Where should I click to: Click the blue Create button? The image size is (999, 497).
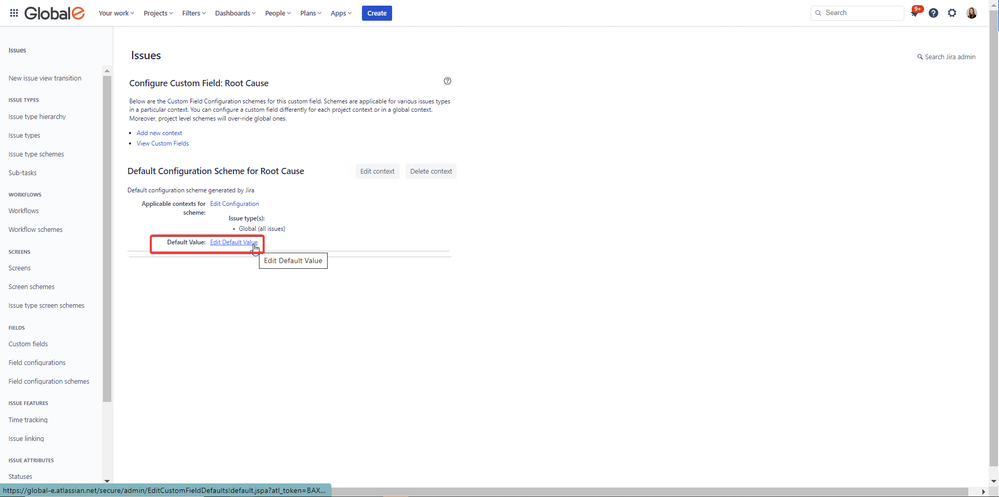click(x=377, y=13)
